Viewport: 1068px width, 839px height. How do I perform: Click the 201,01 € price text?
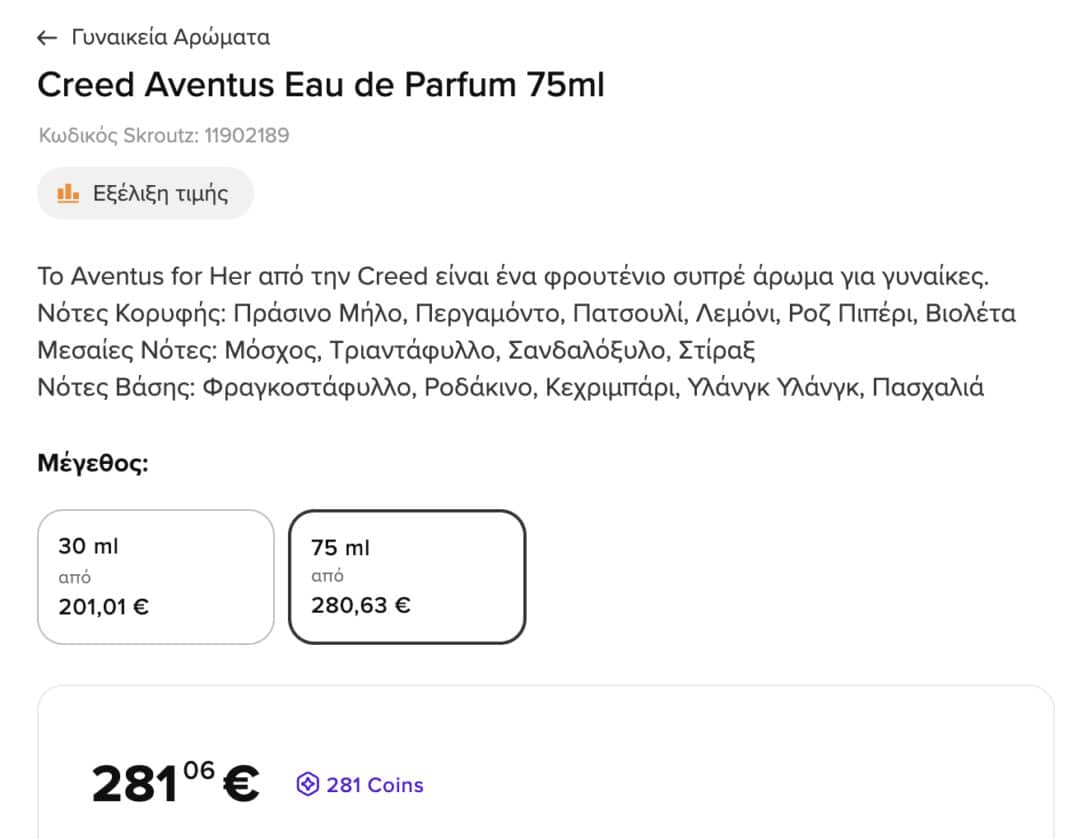point(104,605)
